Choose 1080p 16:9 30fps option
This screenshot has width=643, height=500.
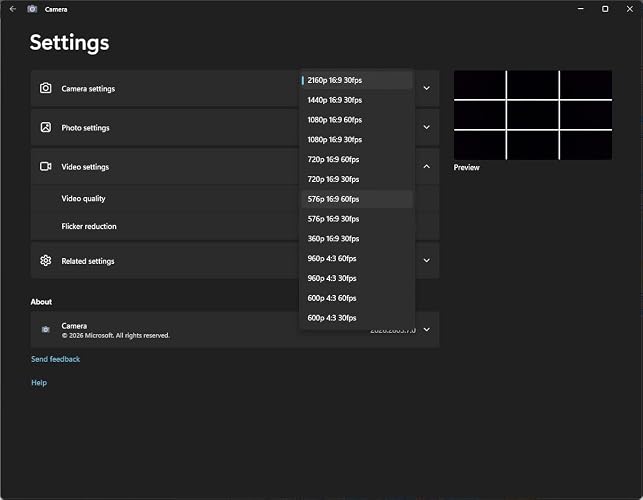(356, 139)
